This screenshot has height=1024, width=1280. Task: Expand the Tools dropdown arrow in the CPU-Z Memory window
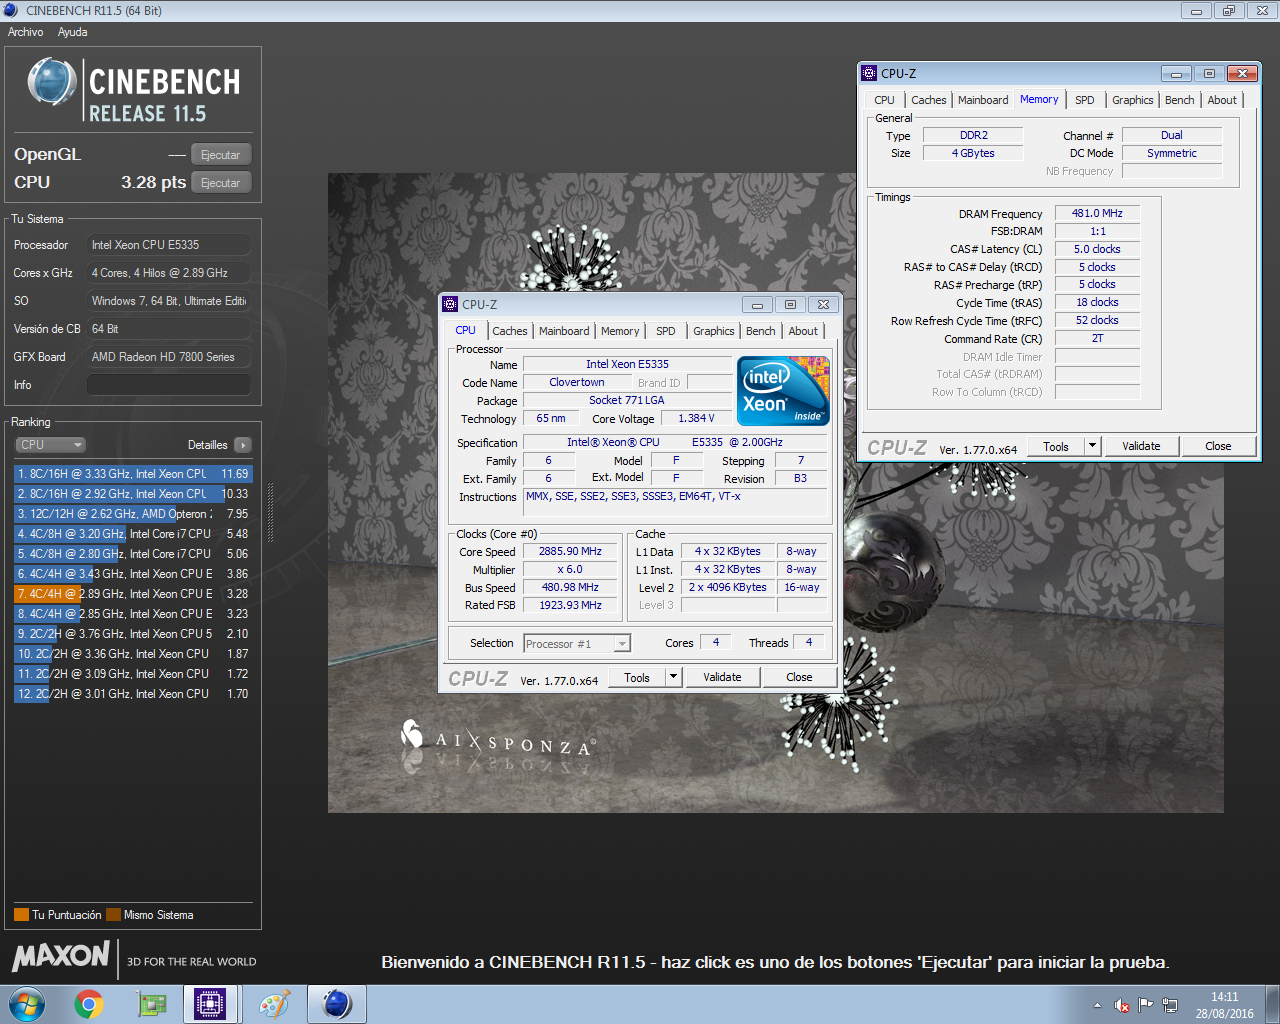click(x=1093, y=446)
